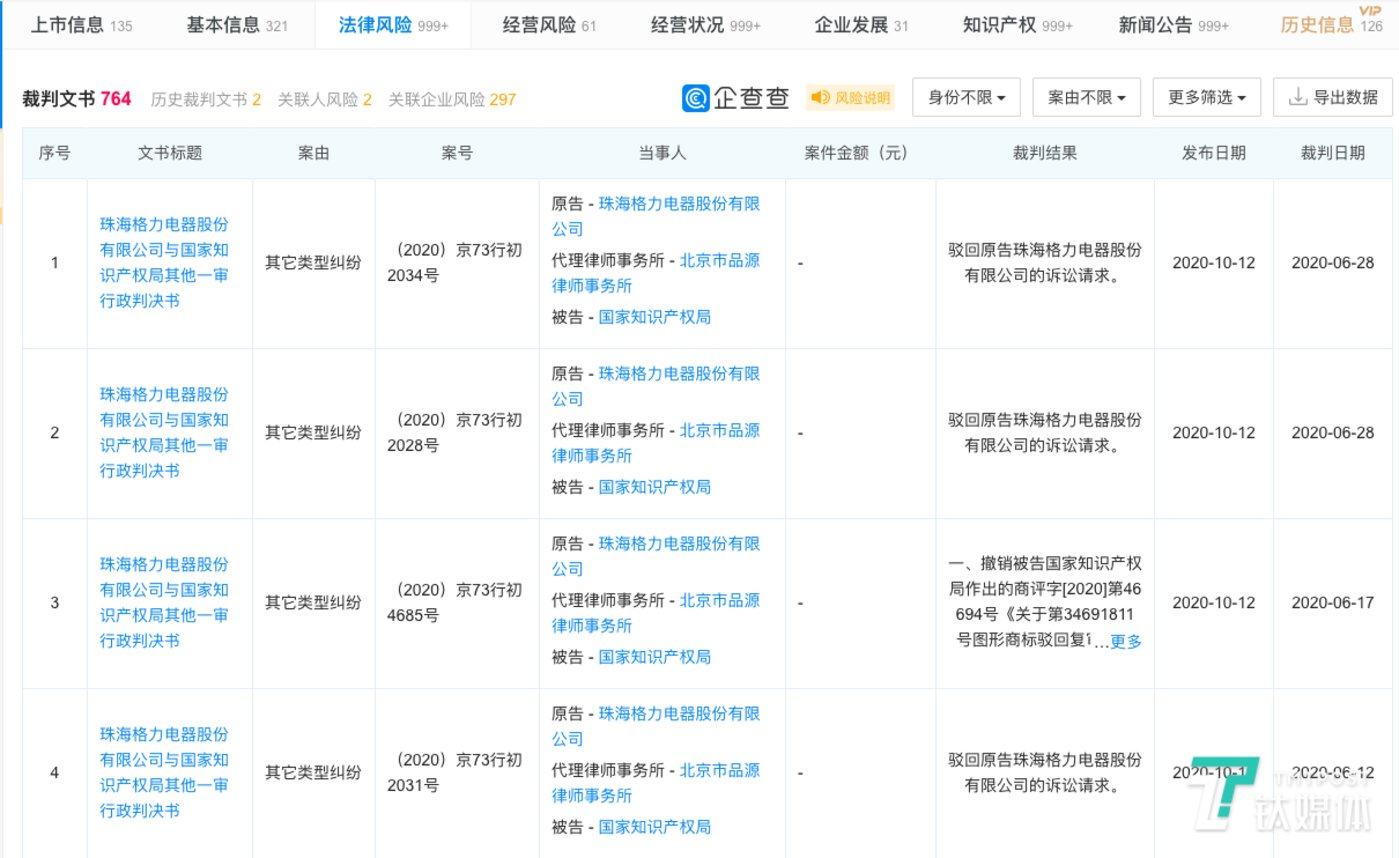Click judgment result text in row 2
This screenshot has height=858, width=1399.
click(x=1045, y=433)
